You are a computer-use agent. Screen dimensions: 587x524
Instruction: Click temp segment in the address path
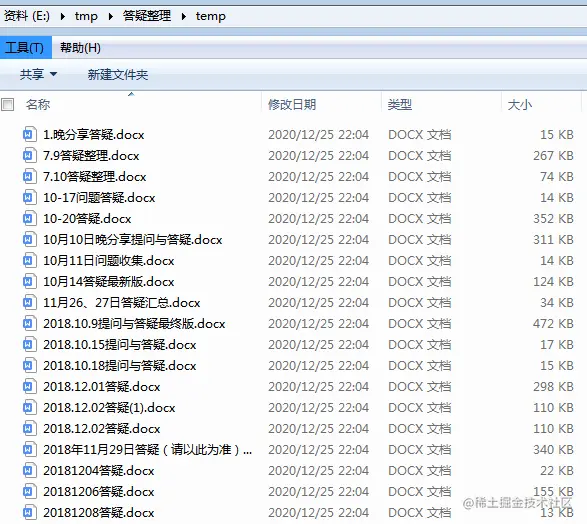(210, 16)
